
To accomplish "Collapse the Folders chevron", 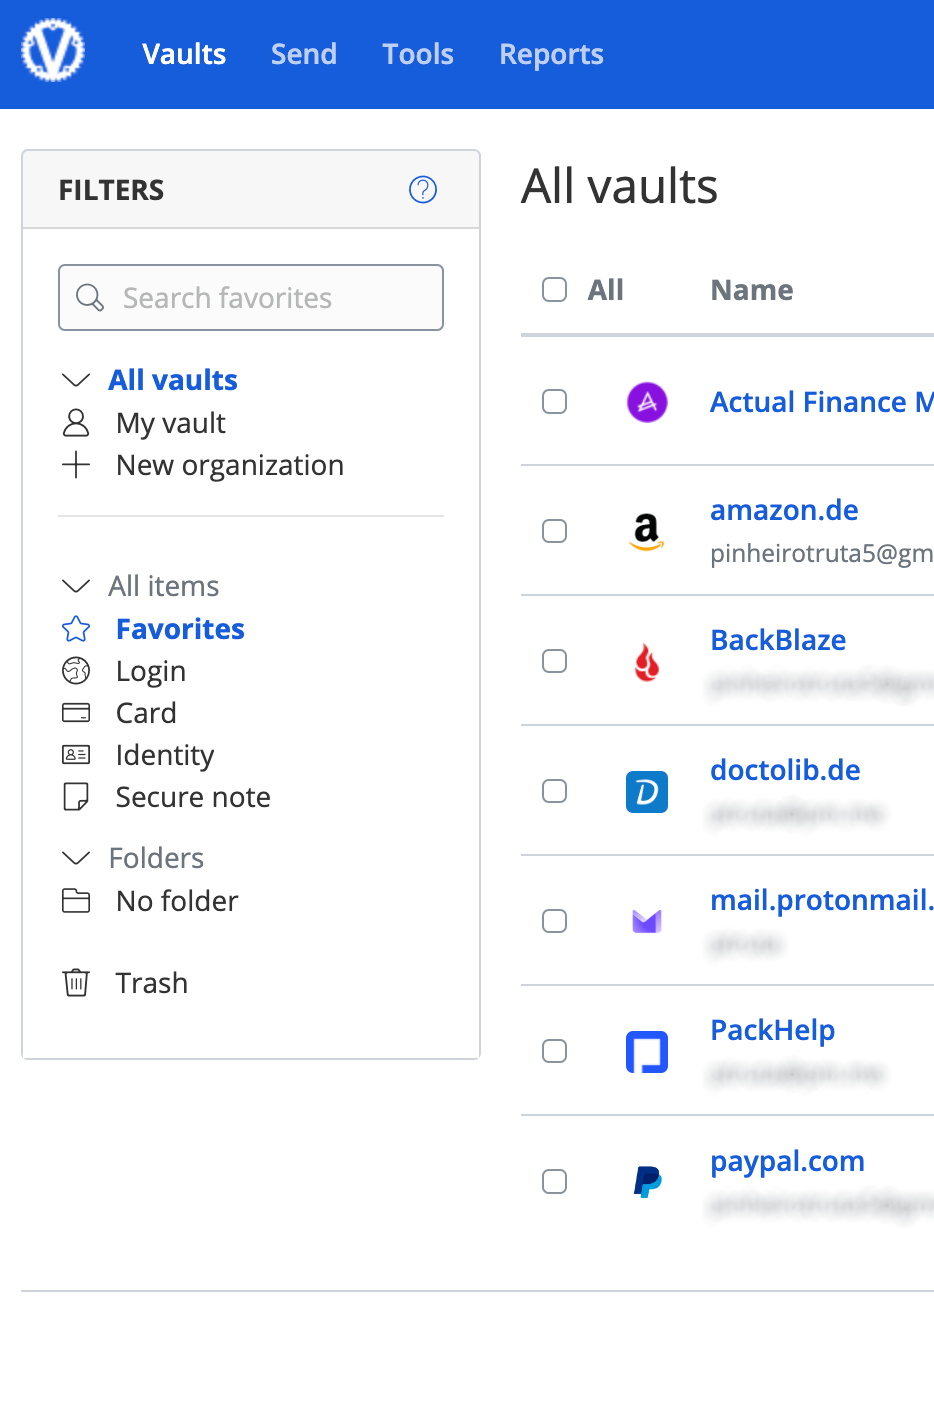I will click(76, 858).
